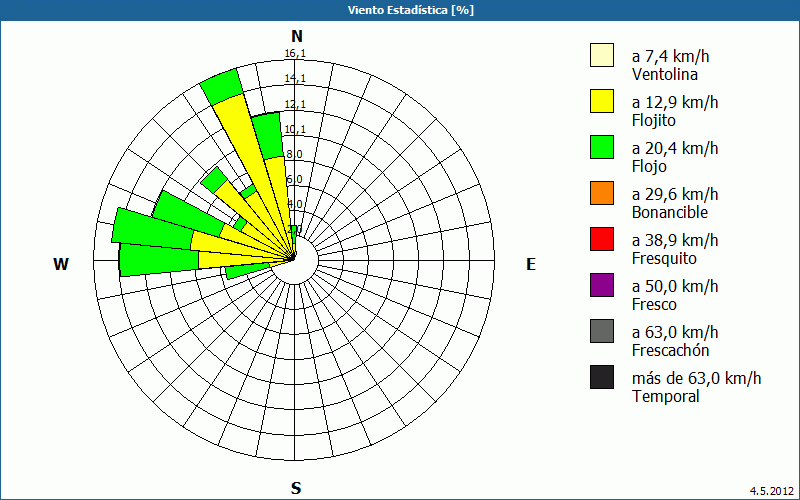Click the 'Frescachón' legend label
800x500 pixels.
[670, 351]
